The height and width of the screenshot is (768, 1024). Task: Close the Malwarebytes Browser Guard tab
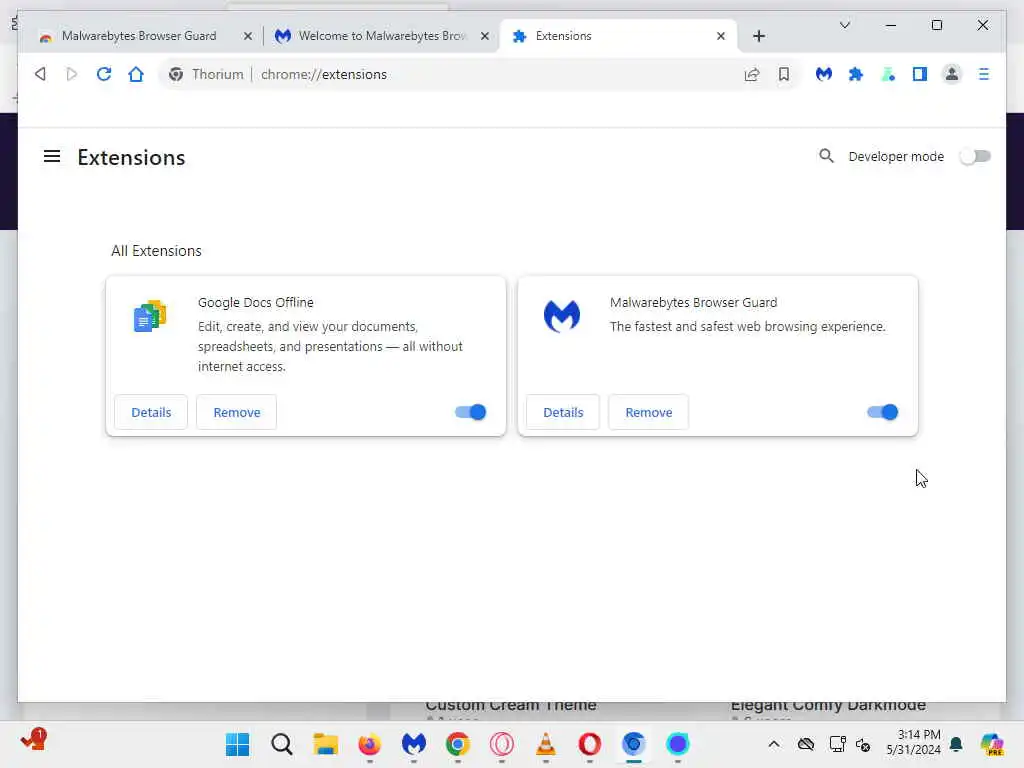tap(248, 36)
